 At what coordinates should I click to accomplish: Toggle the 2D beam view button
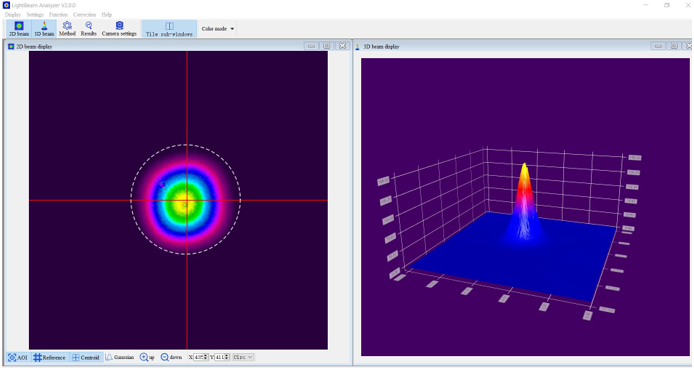point(19,29)
